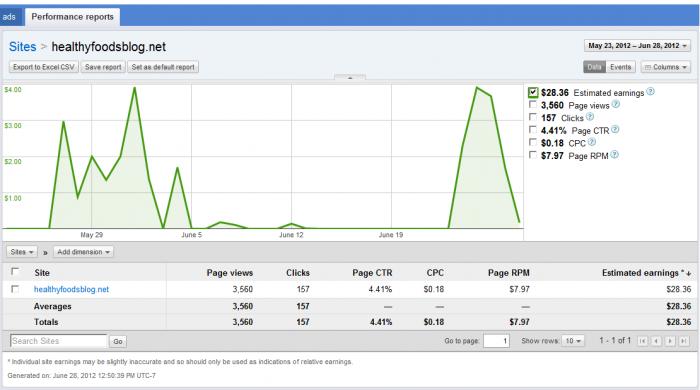700x390 pixels.
Task: Click the Go search button
Action: click(118, 341)
